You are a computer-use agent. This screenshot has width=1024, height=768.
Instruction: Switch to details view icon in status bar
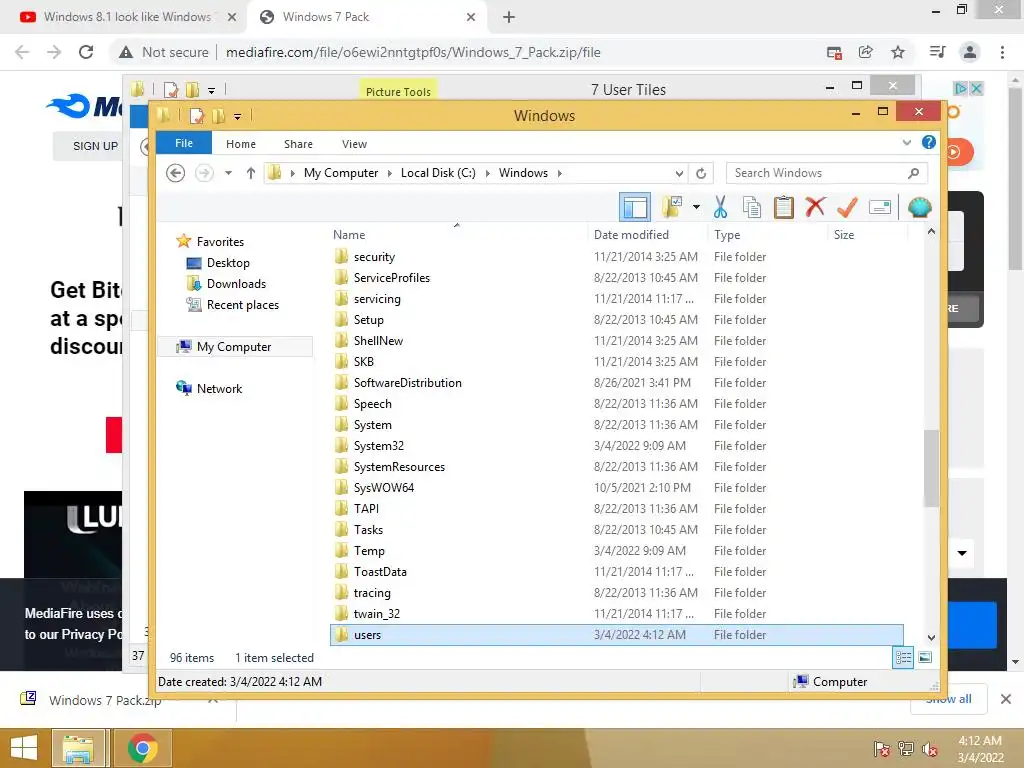[x=903, y=657]
